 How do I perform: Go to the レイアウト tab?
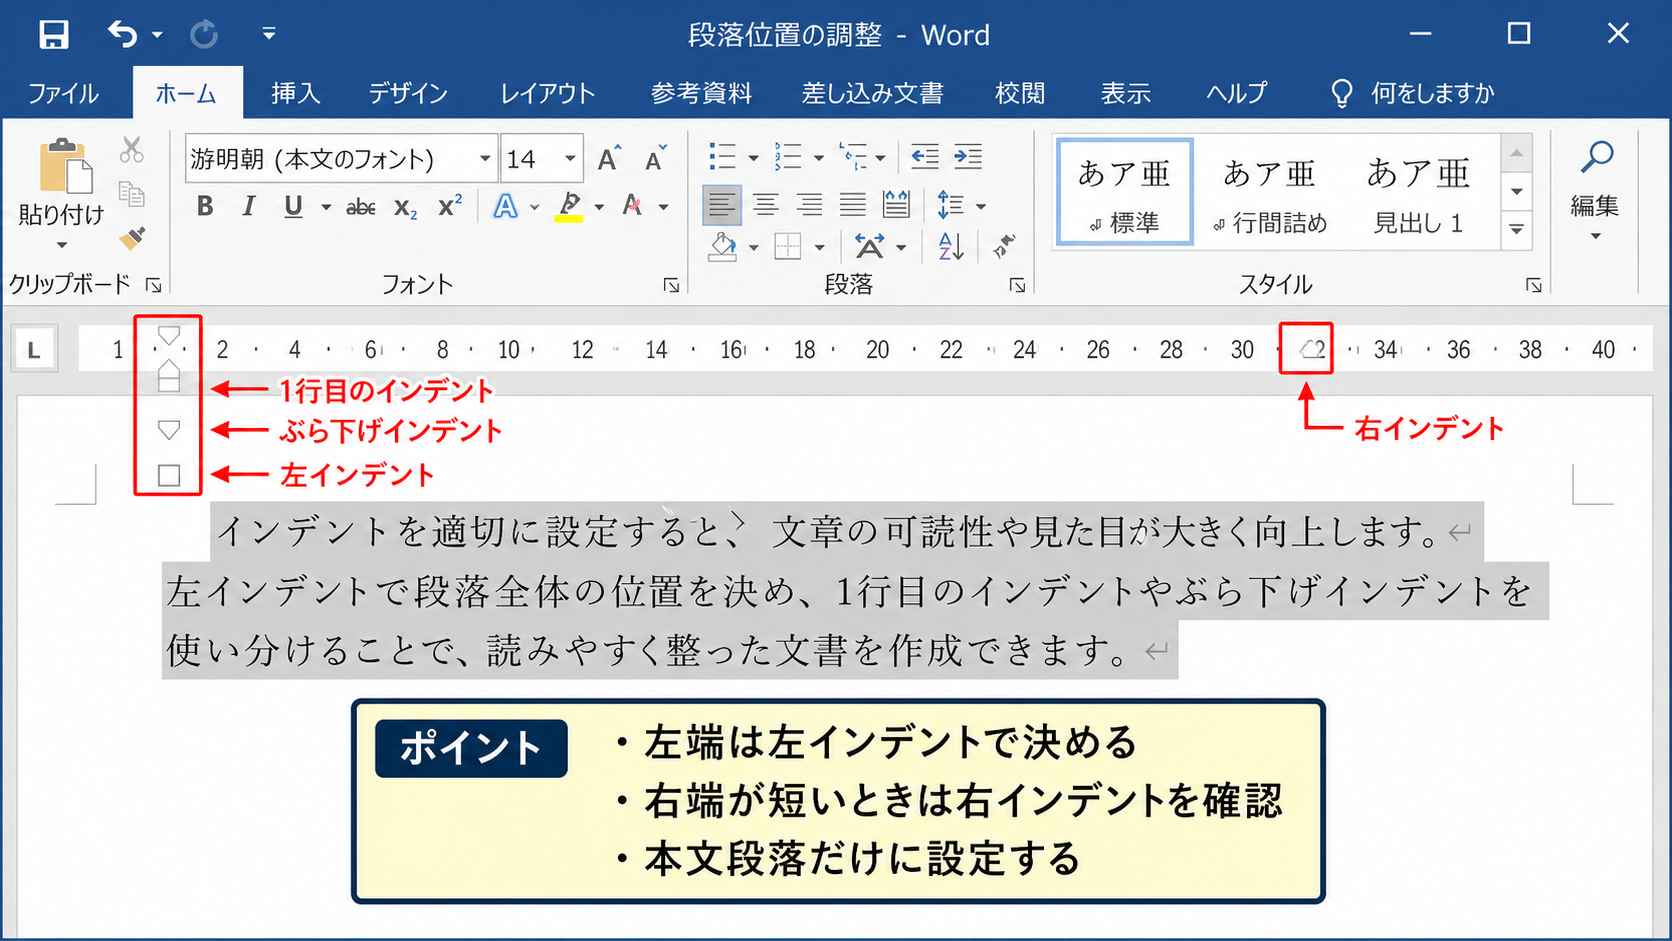point(548,93)
